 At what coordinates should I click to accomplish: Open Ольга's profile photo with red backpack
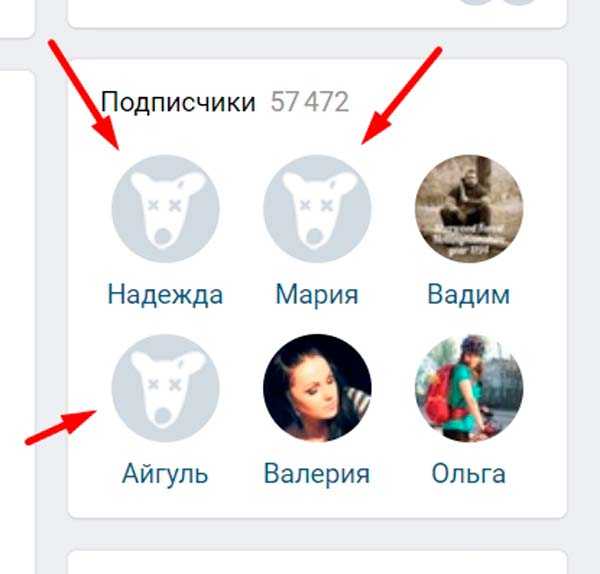coord(469,388)
